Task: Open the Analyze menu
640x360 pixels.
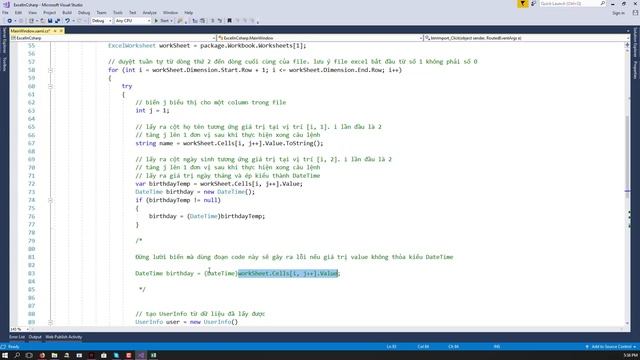Action: tap(149, 13)
